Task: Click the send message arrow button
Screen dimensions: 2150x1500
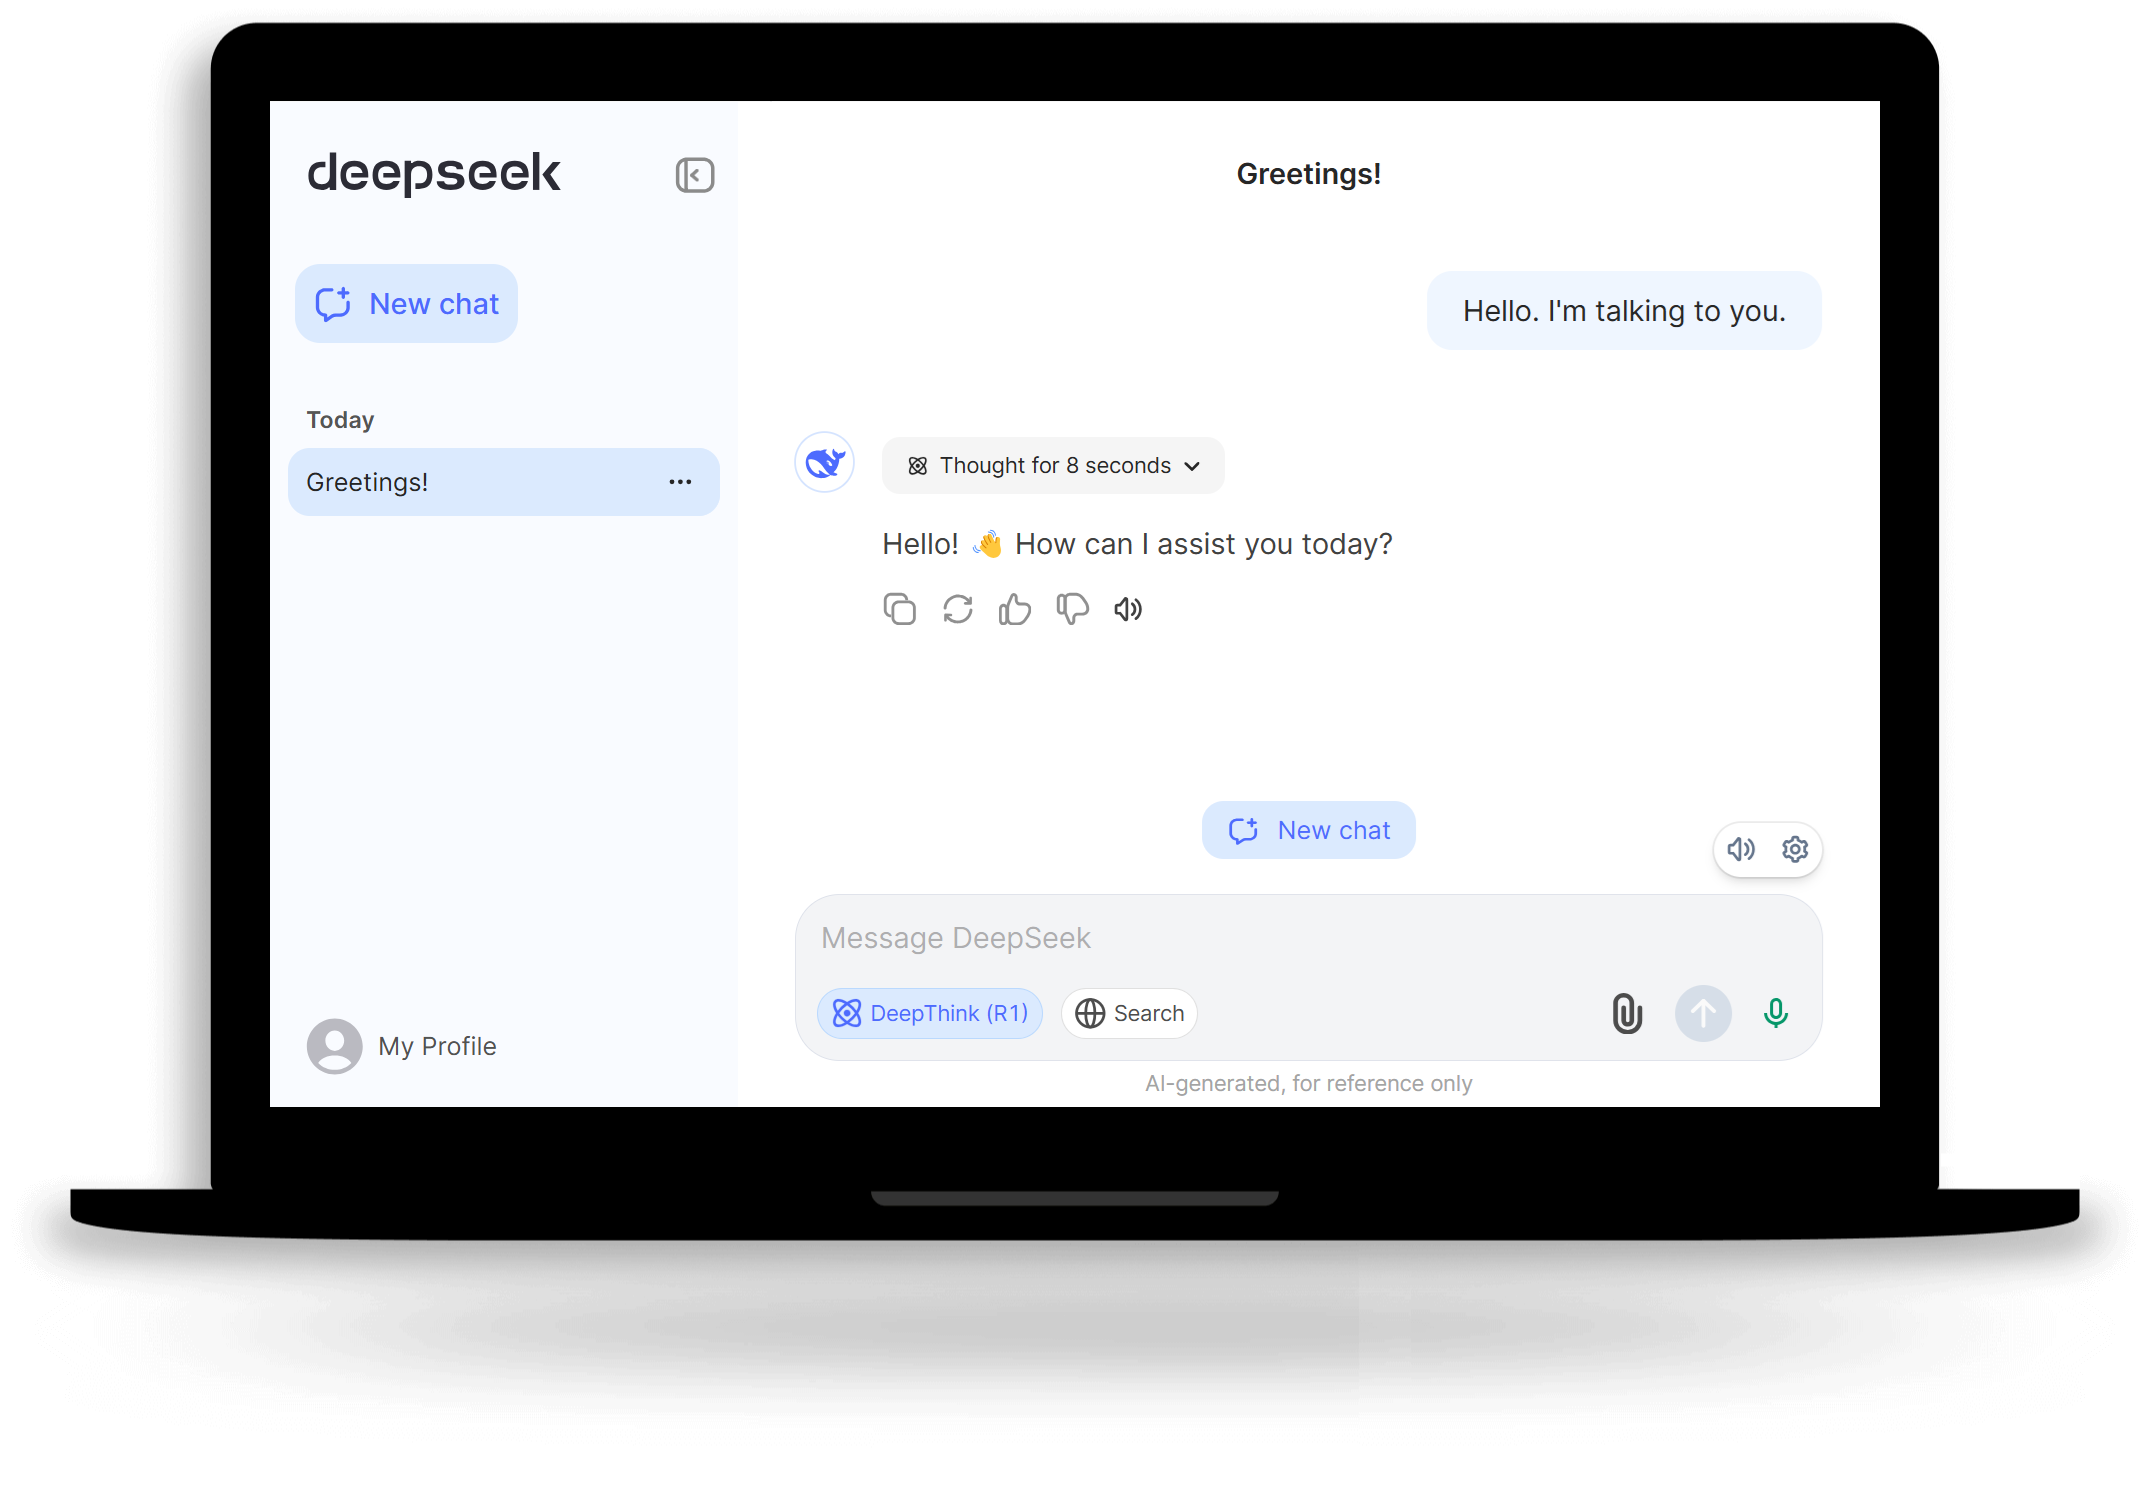Action: (1704, 1011)
